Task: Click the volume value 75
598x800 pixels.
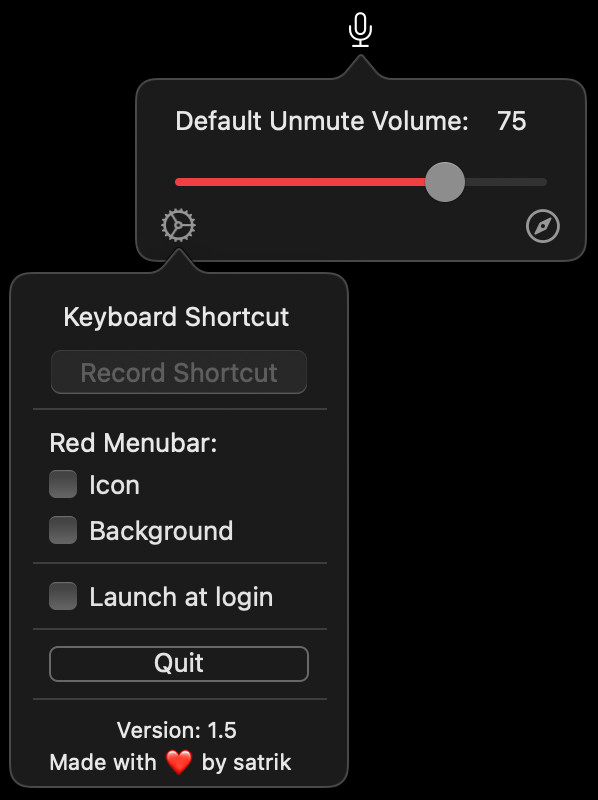Action: click(511, 121)
